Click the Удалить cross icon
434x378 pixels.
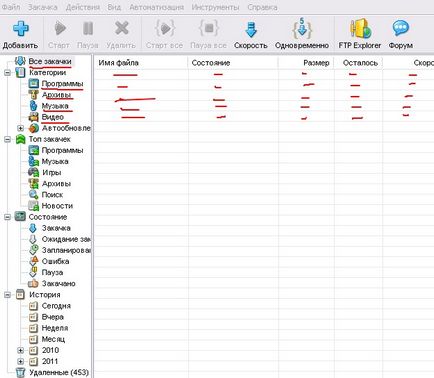(x=122, y=28)
